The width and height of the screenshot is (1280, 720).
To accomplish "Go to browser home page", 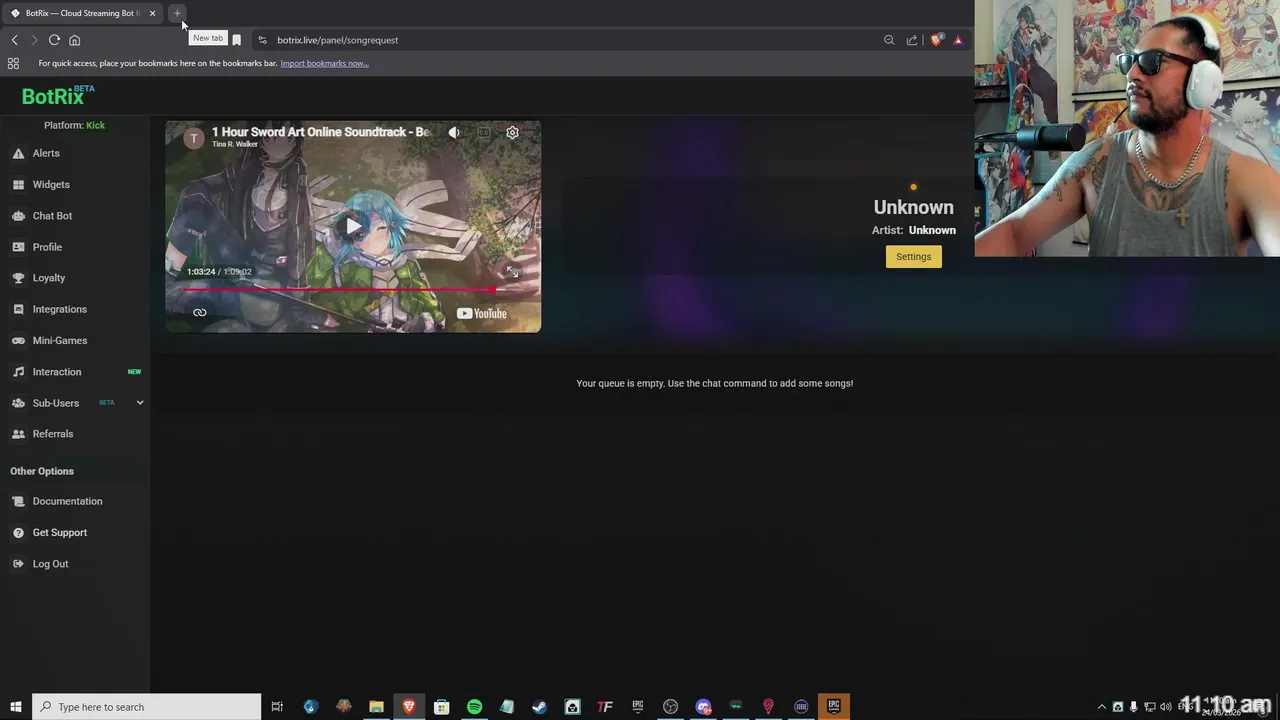I will (74, 40).
